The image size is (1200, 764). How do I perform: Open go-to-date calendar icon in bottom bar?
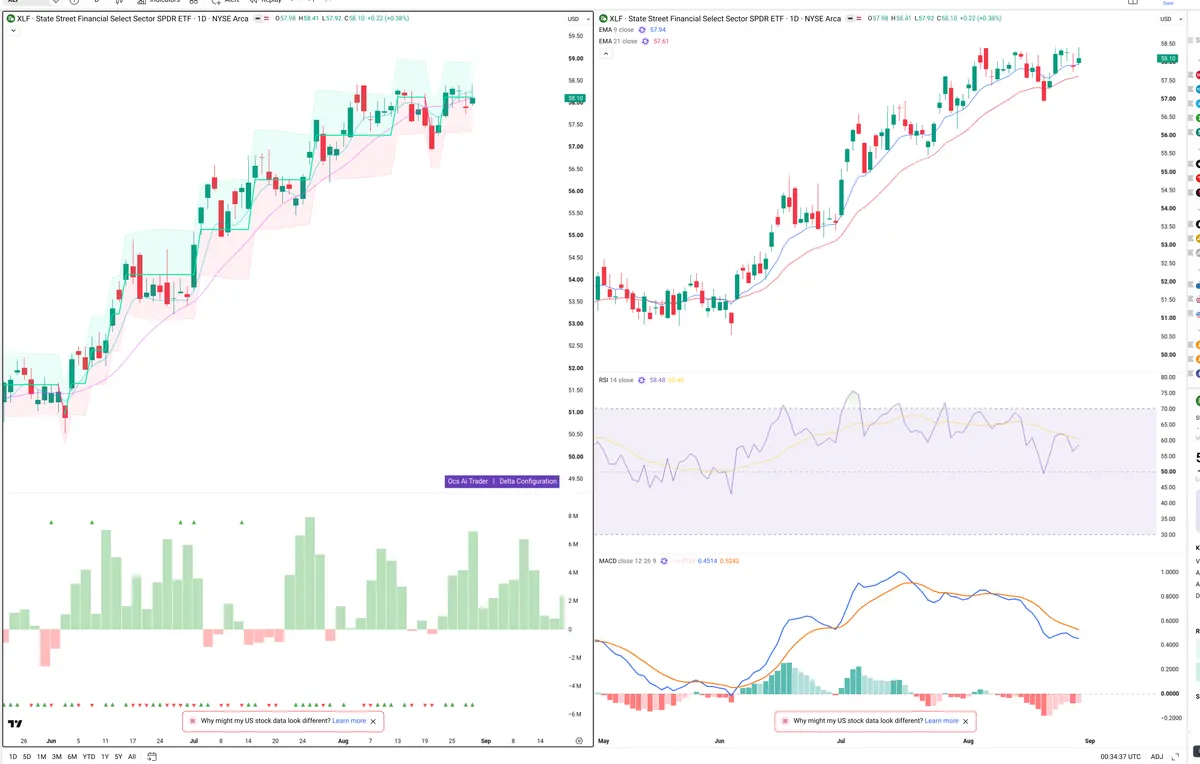pos(150,756)
